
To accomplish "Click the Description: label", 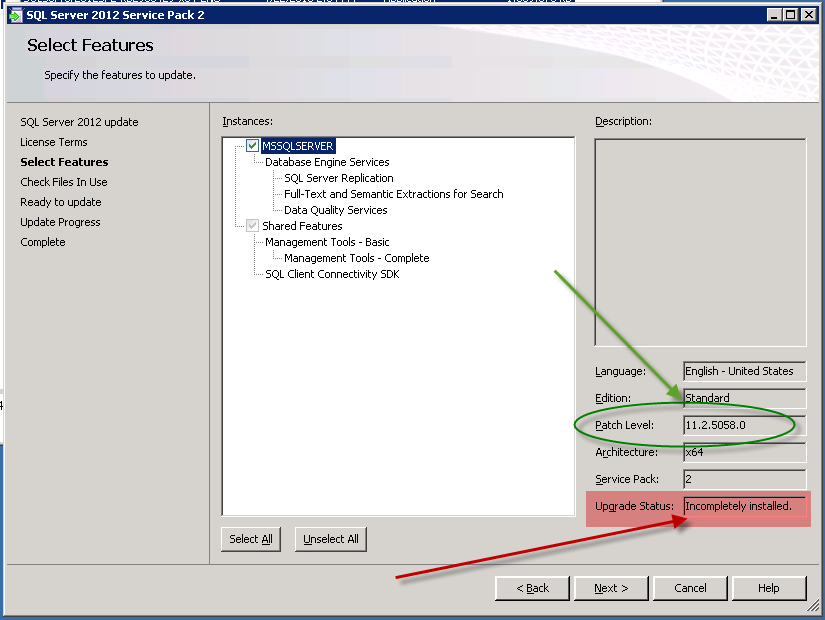I will pyautogui.click(x=623, y=121).
